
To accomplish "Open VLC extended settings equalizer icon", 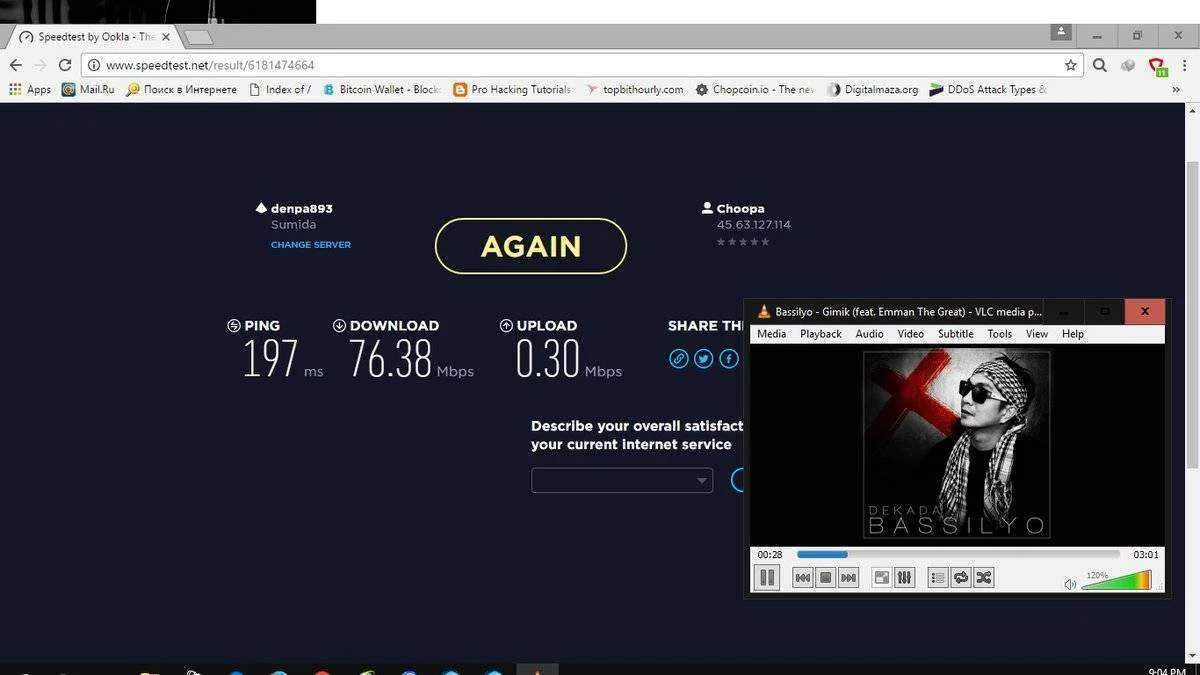I will coord(904,577).
